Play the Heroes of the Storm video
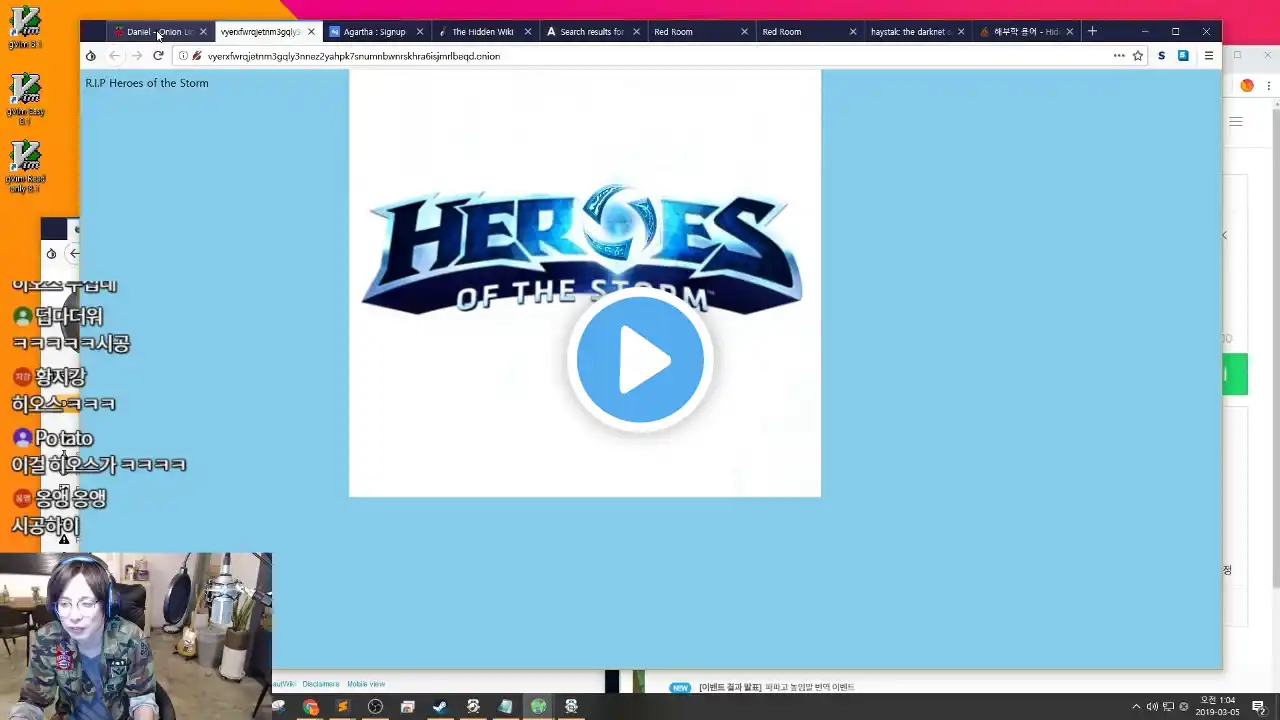The width and height of the screenshot is (1280, 720). tap(640, 360)
